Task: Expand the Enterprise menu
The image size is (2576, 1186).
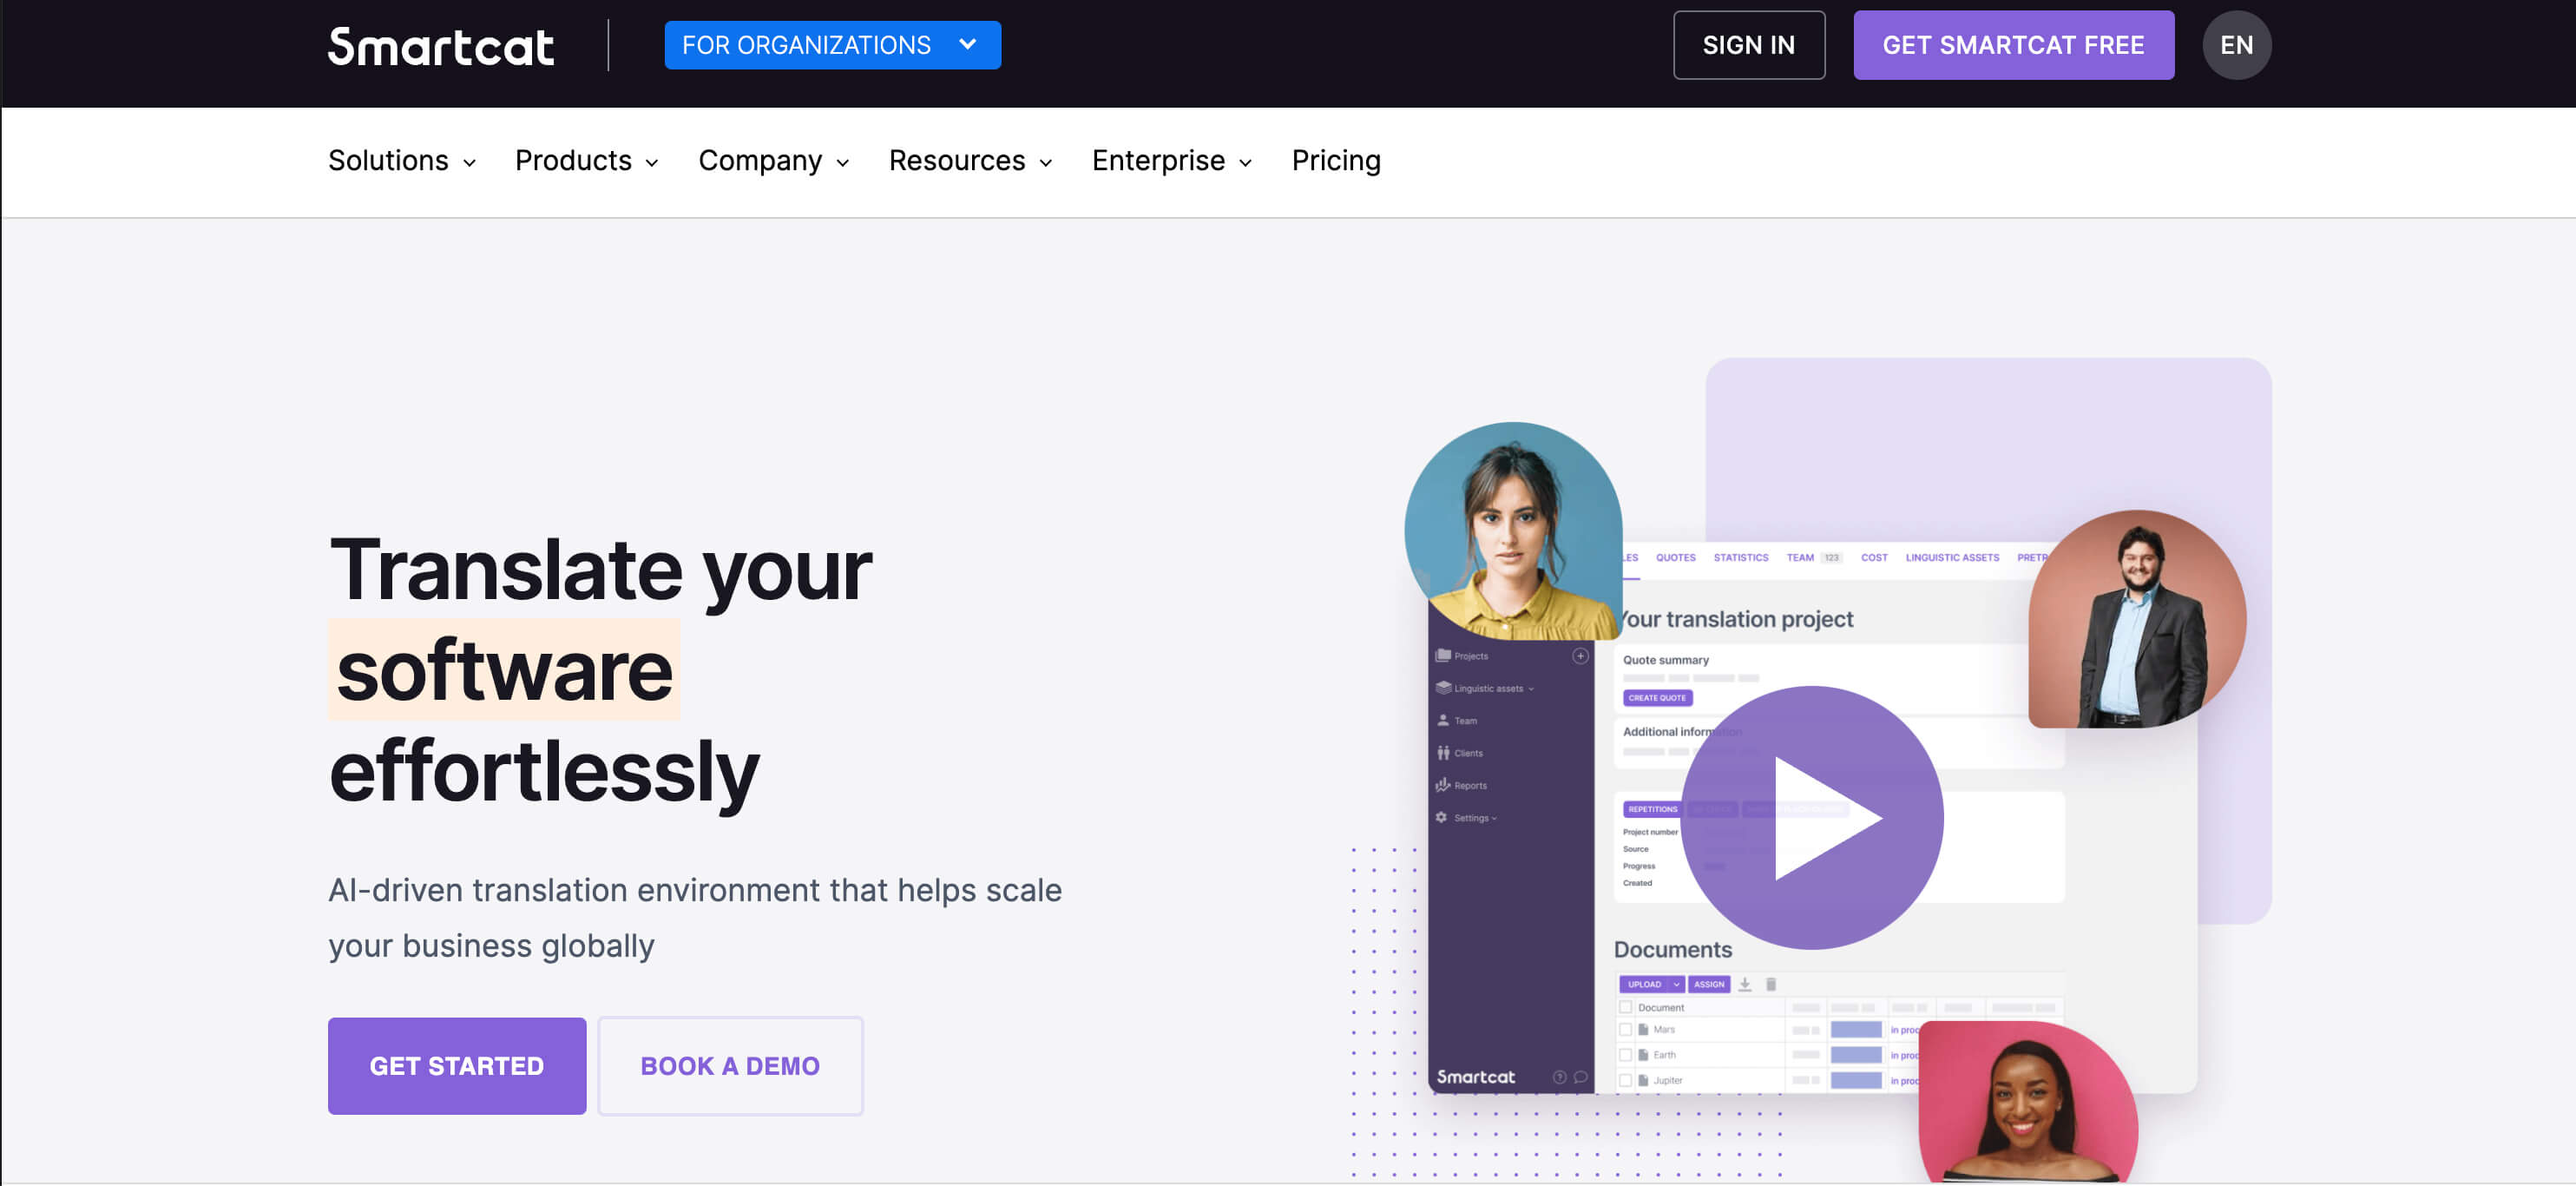Action: point(1172,161)
